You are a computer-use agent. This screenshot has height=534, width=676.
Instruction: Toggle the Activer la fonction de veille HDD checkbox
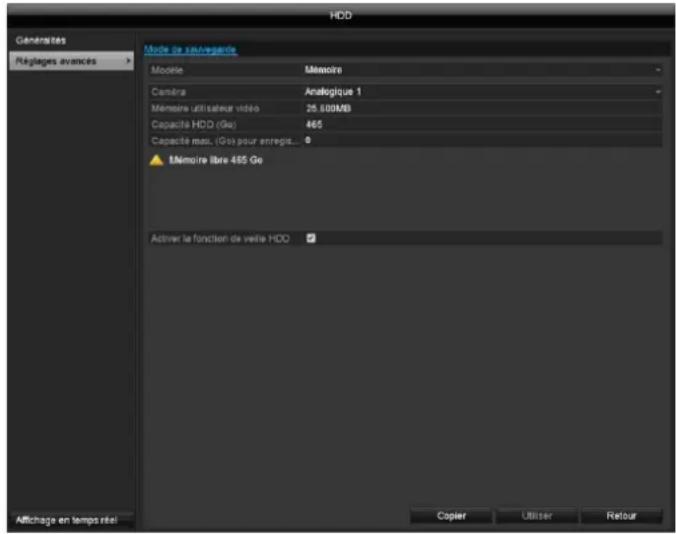point(311,238)
